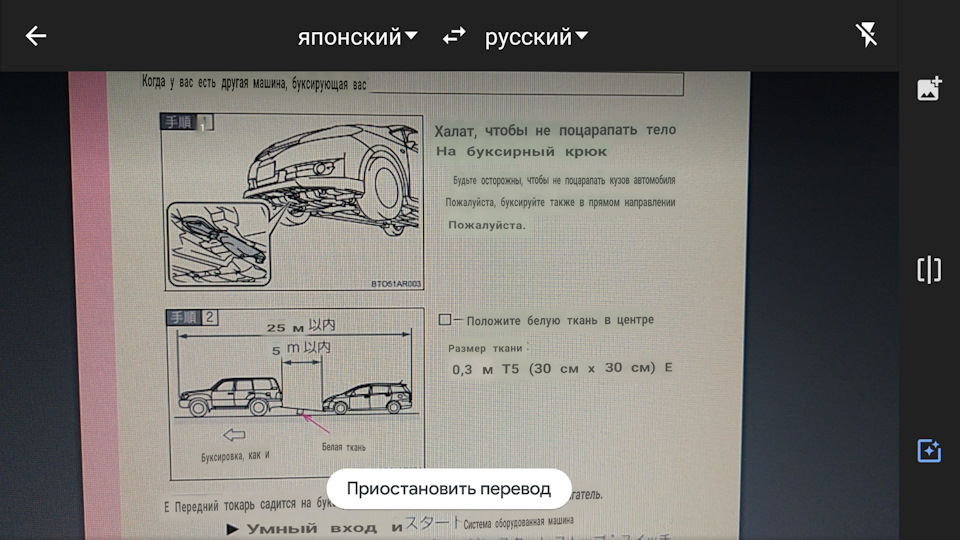Tick the square before "Положите белую ткань"

[x=445, y=320]
